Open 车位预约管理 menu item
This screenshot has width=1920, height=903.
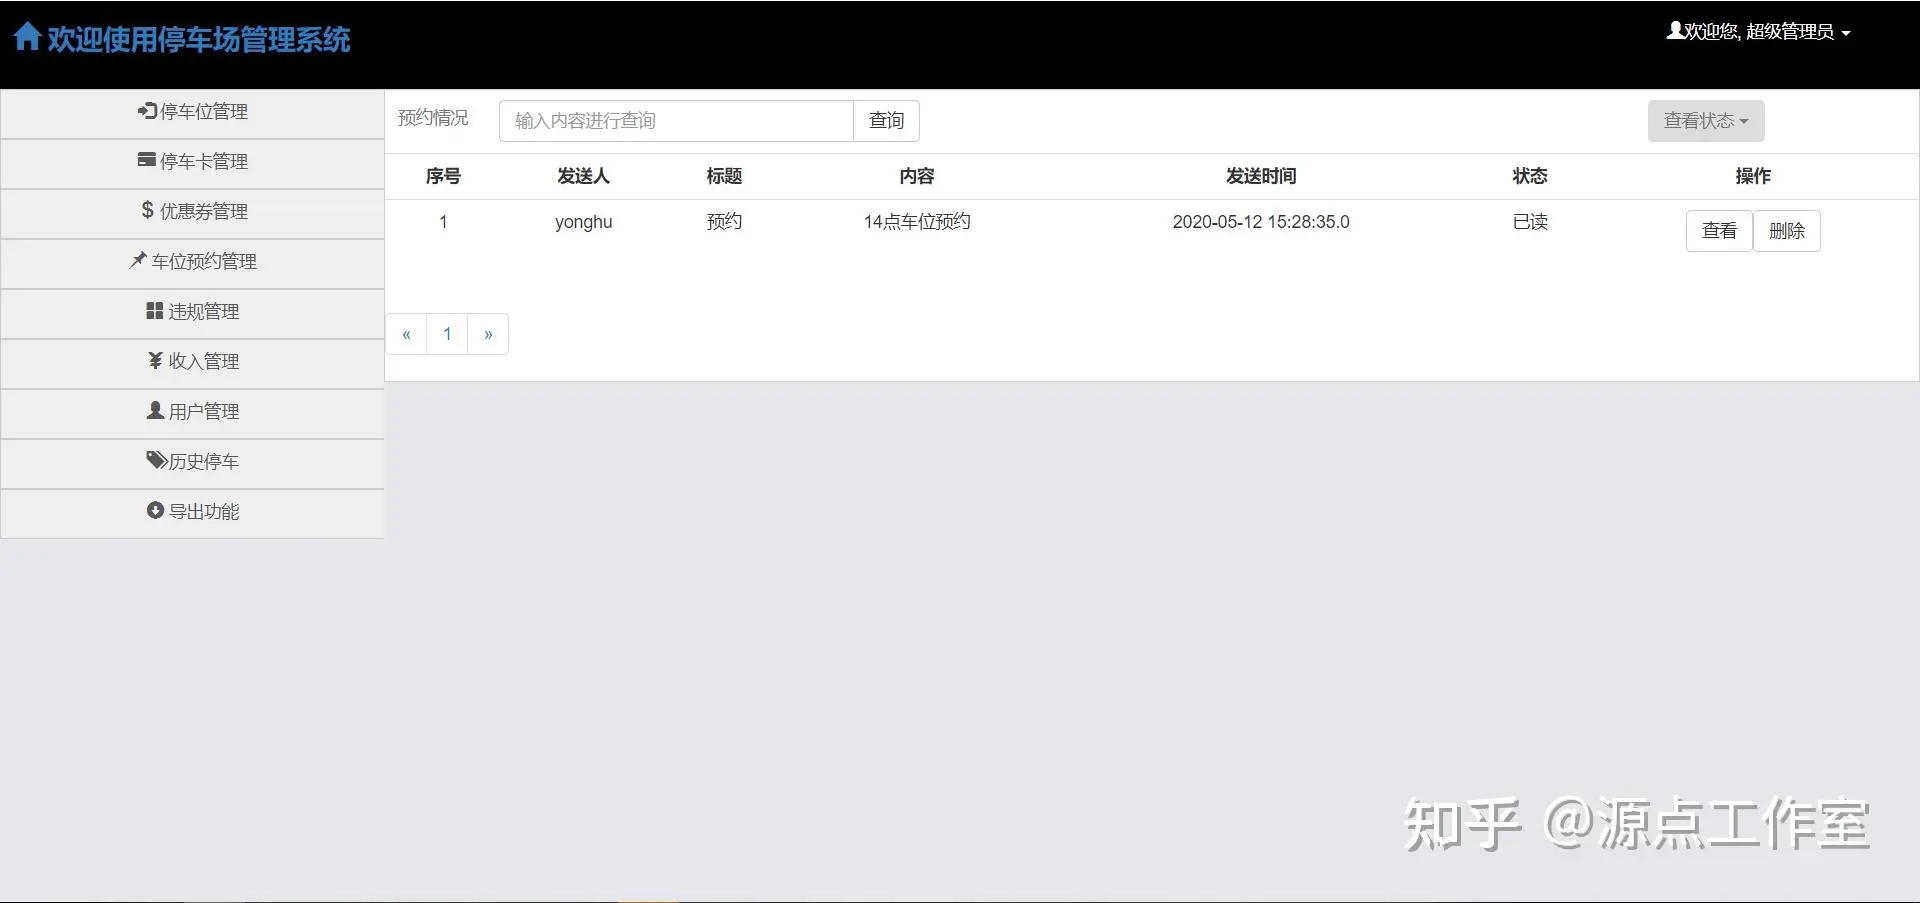click(x=193, y=263)
